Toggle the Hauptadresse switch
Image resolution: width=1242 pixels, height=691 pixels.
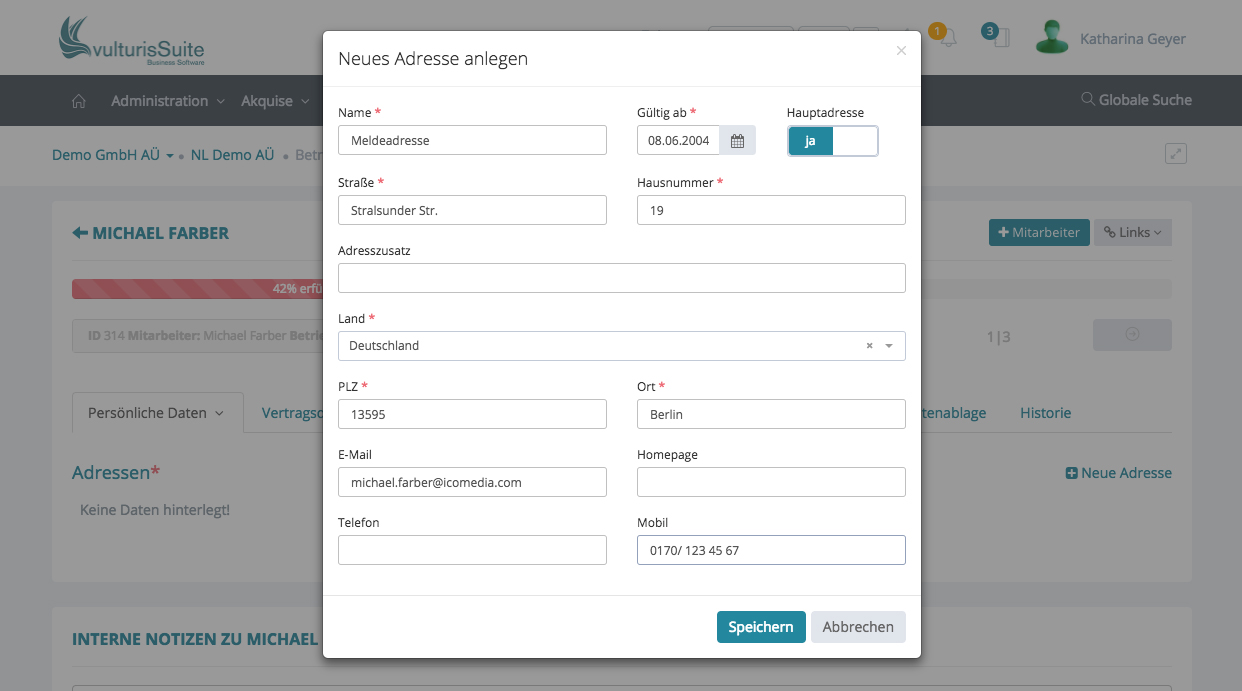(832, 141)
